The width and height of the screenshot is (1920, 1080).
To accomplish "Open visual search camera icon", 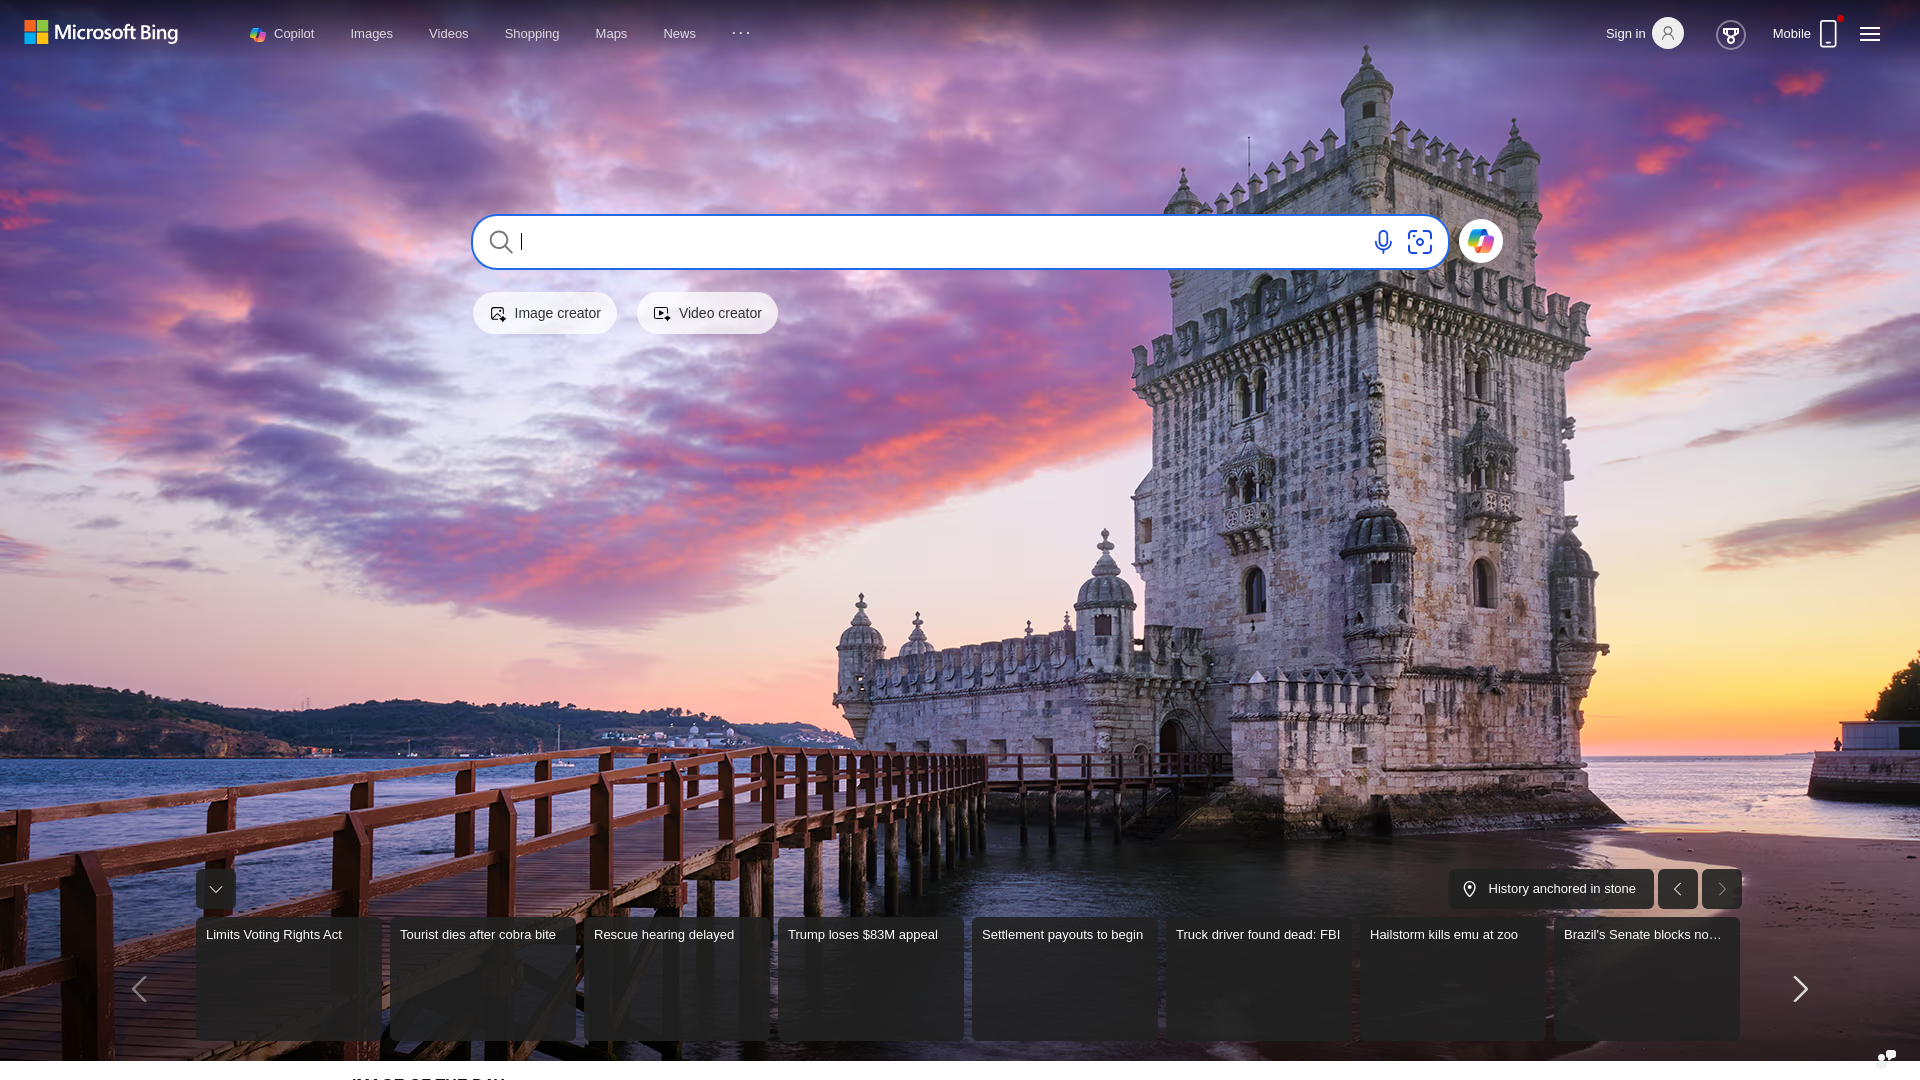I will pos(1420,242).
